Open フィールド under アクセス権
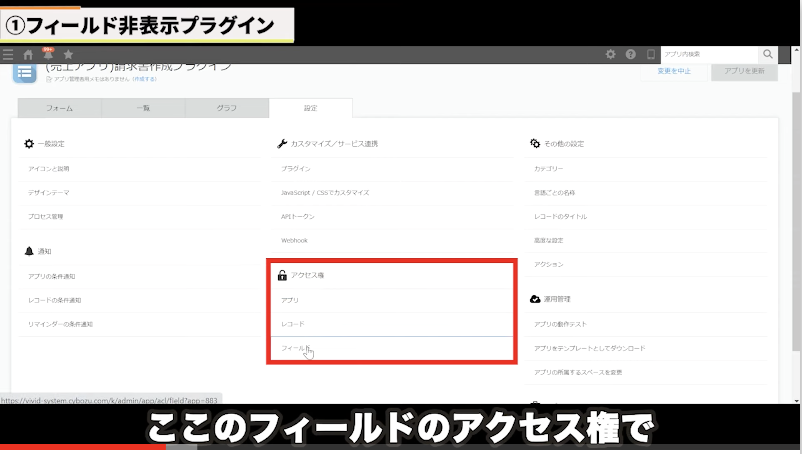The width and height of the screenshot is (802, 454). (x=296, y=348)
